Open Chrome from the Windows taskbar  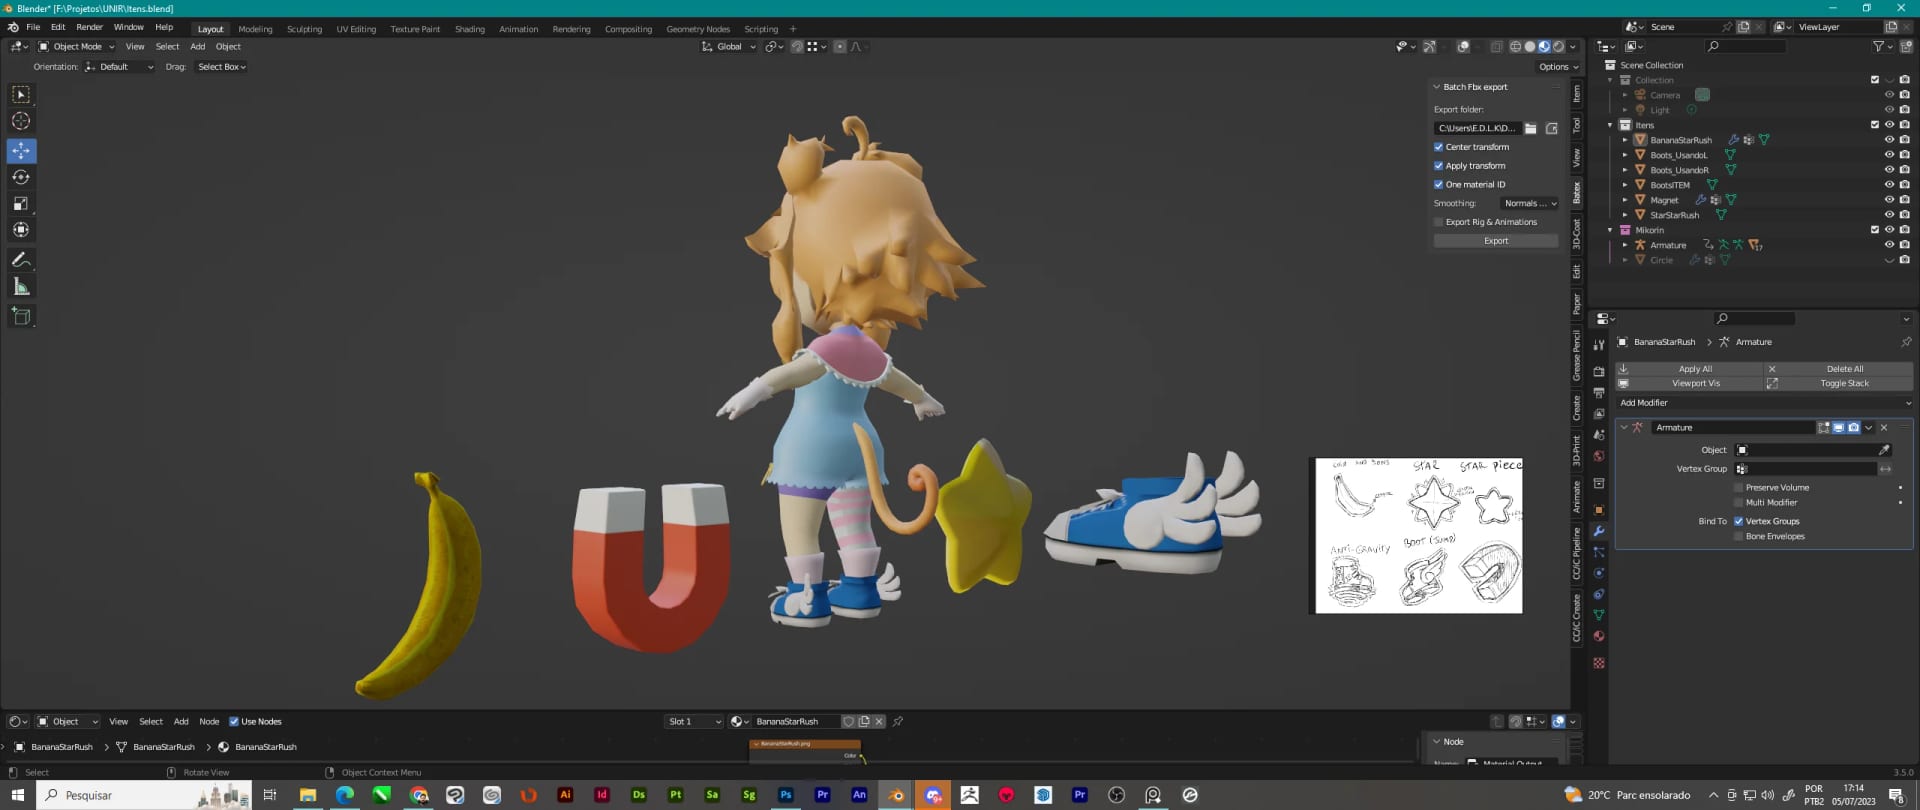pos(419,795)
